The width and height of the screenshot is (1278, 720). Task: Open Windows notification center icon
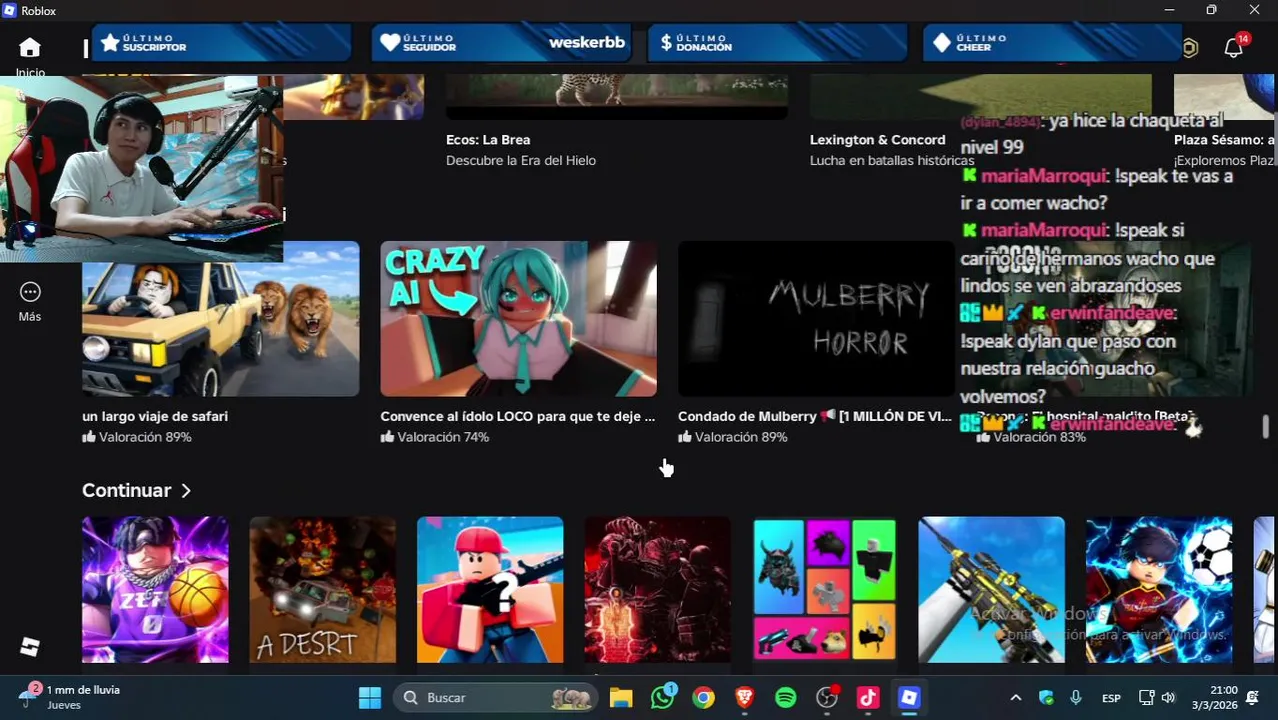[1253, 698]
